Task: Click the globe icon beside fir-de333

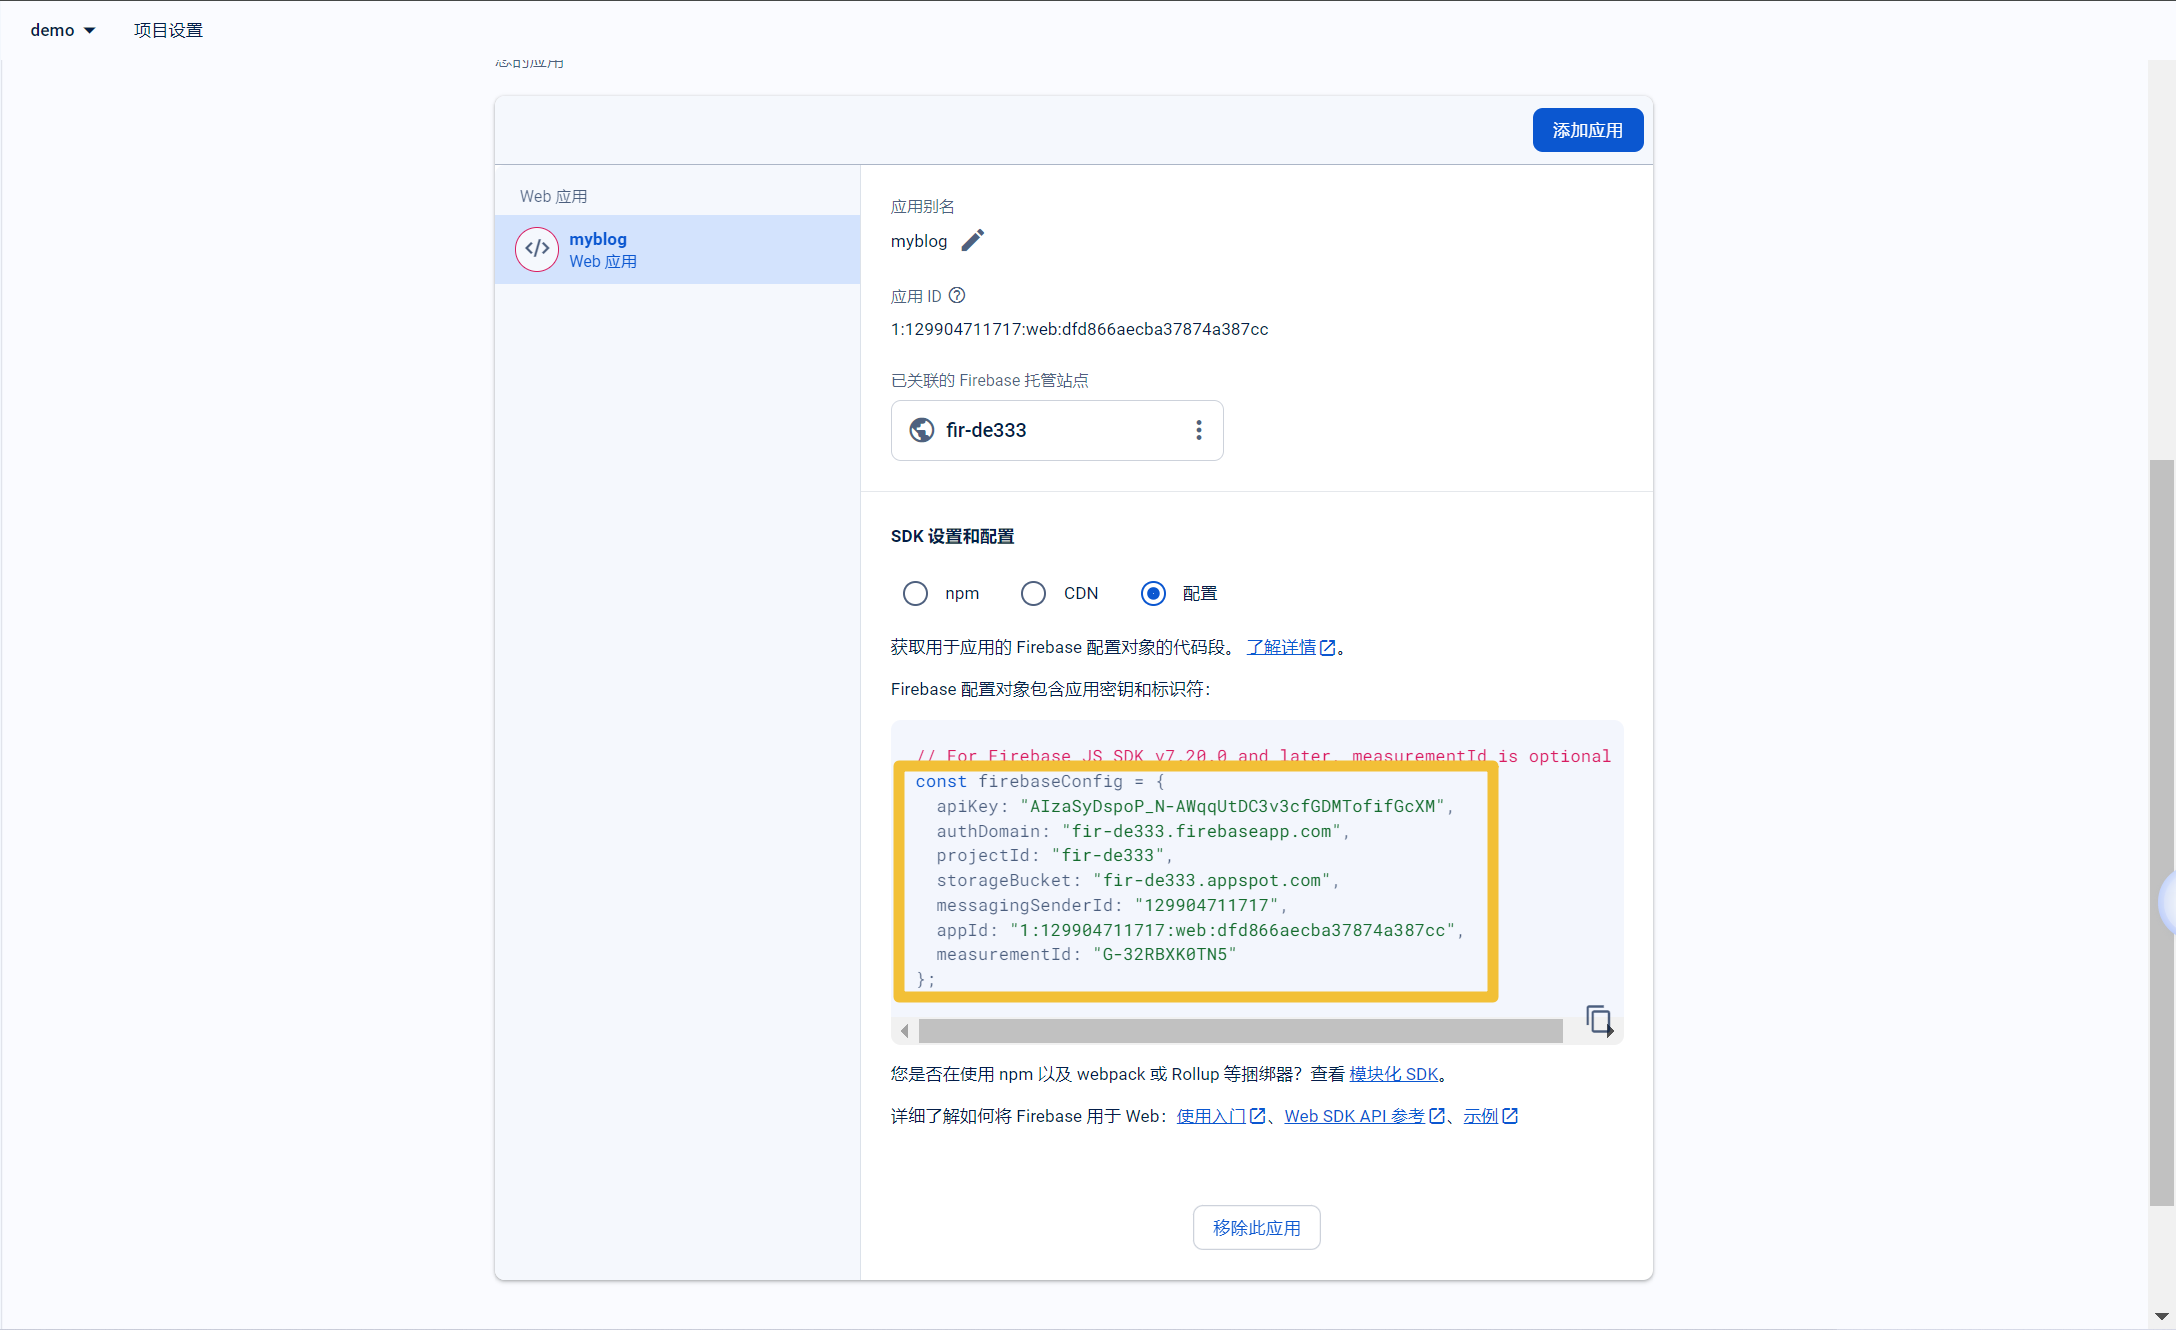Action: [921, 430]
